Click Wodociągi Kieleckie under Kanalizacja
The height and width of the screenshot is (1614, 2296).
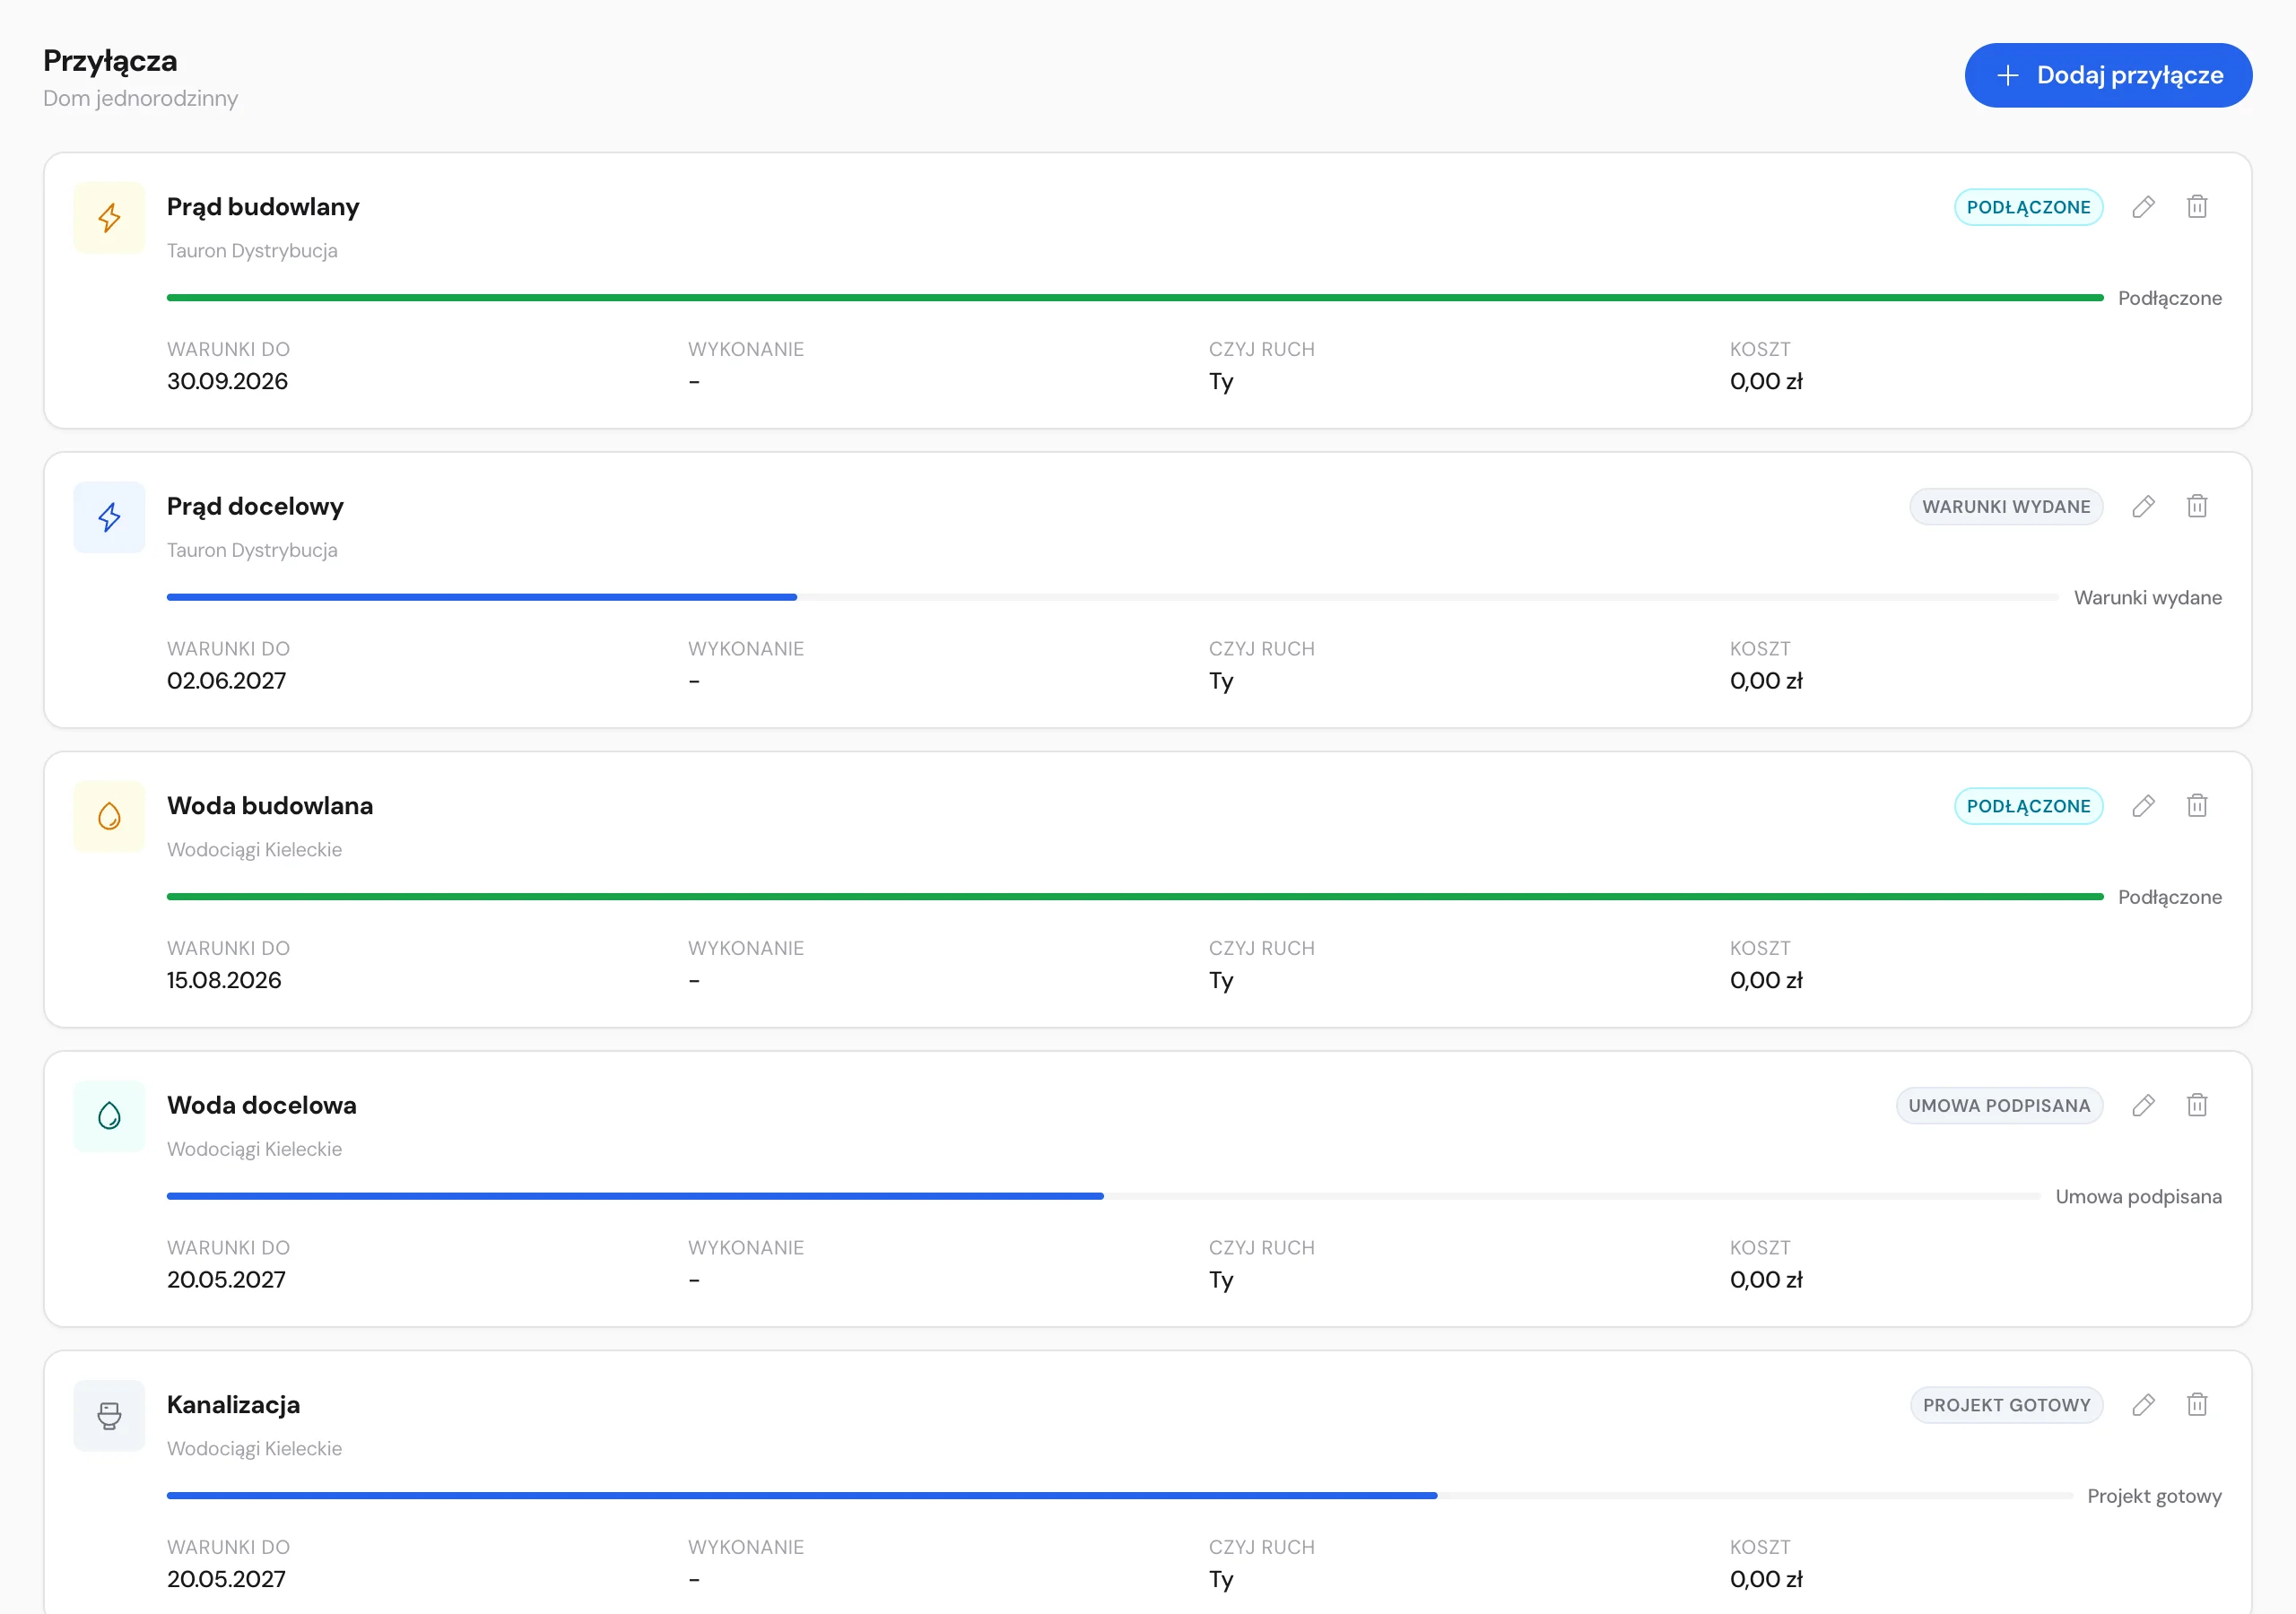pyautogui.click(x=254, y=1449)
